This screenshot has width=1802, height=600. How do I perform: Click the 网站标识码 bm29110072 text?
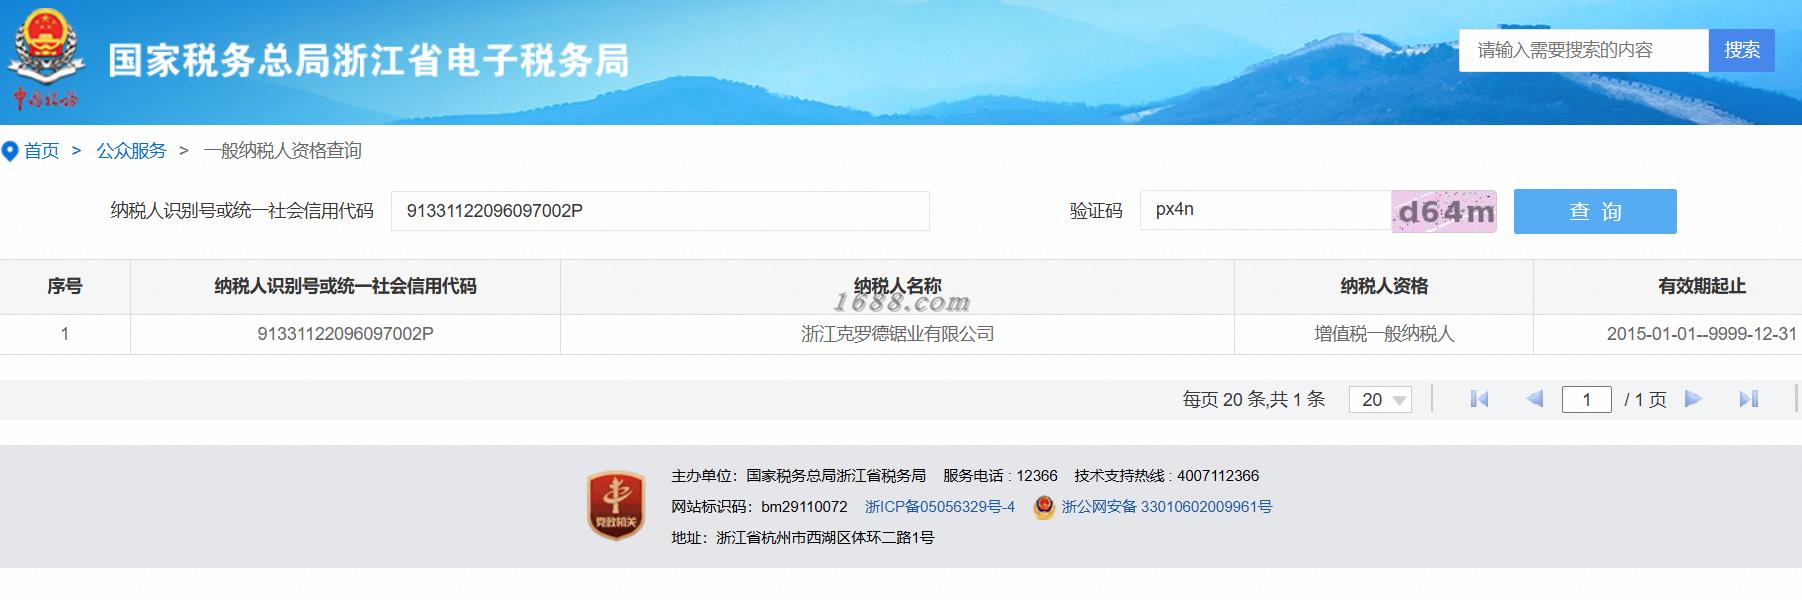(x=759, y=507)
